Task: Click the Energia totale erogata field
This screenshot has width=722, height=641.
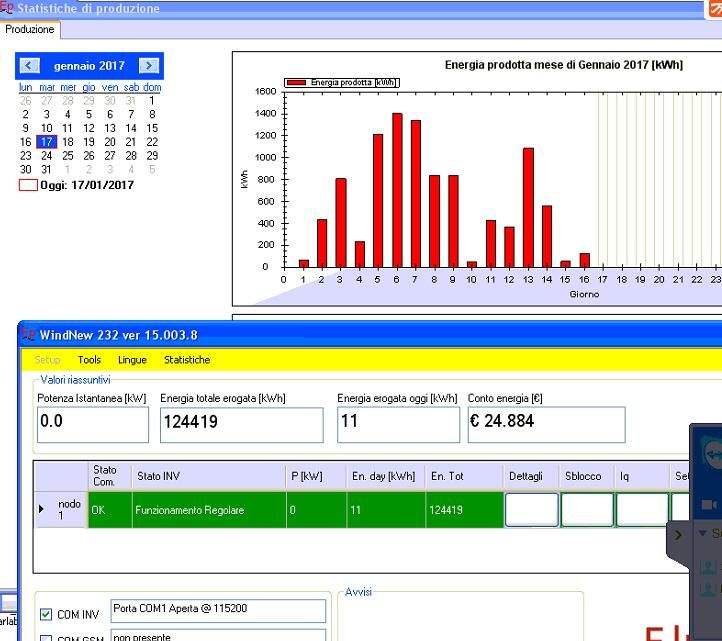Action: [x=241, y=424]
